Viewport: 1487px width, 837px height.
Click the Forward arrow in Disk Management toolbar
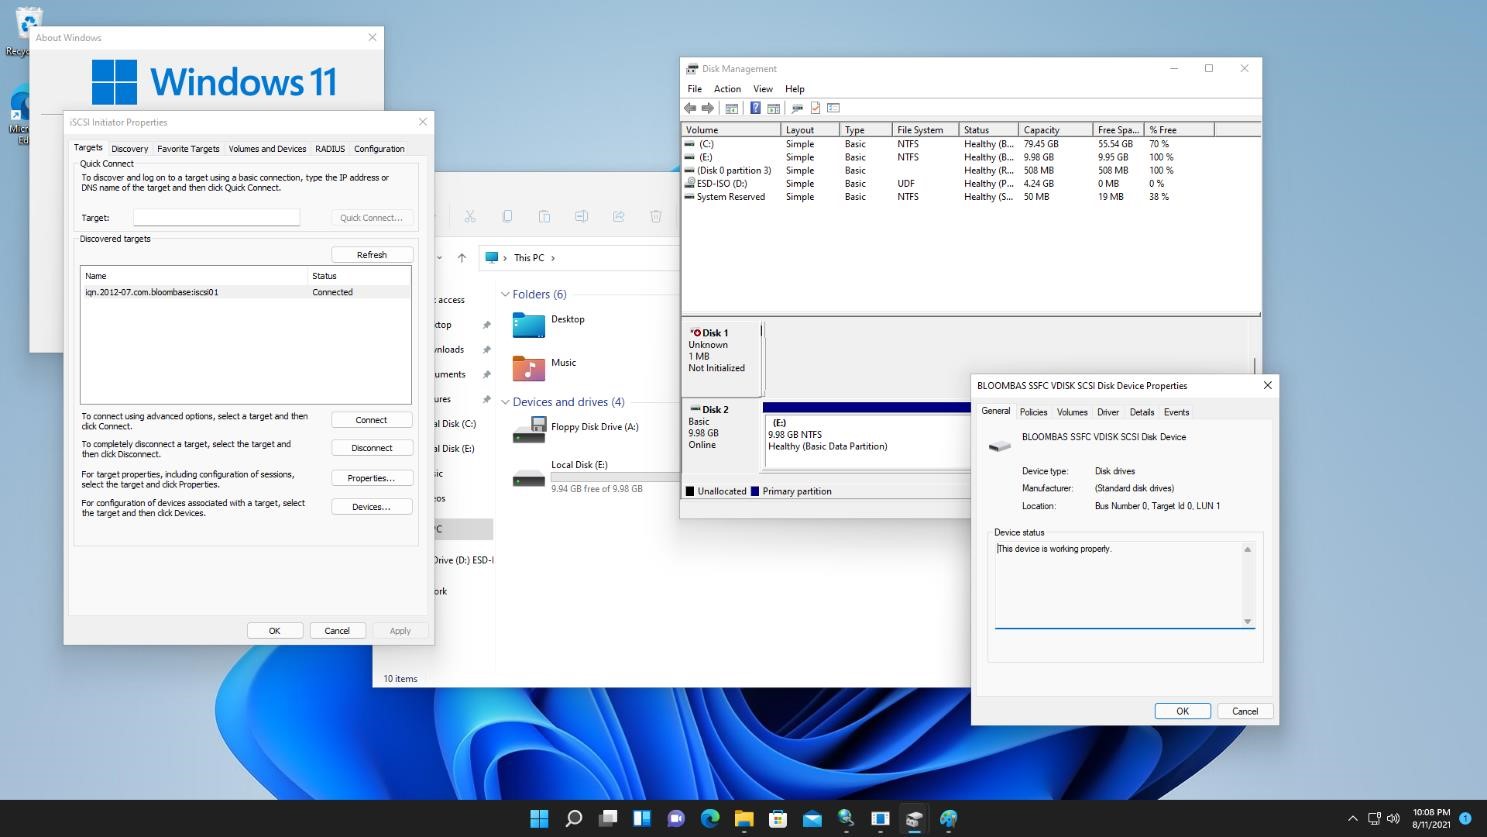[708, 108]
